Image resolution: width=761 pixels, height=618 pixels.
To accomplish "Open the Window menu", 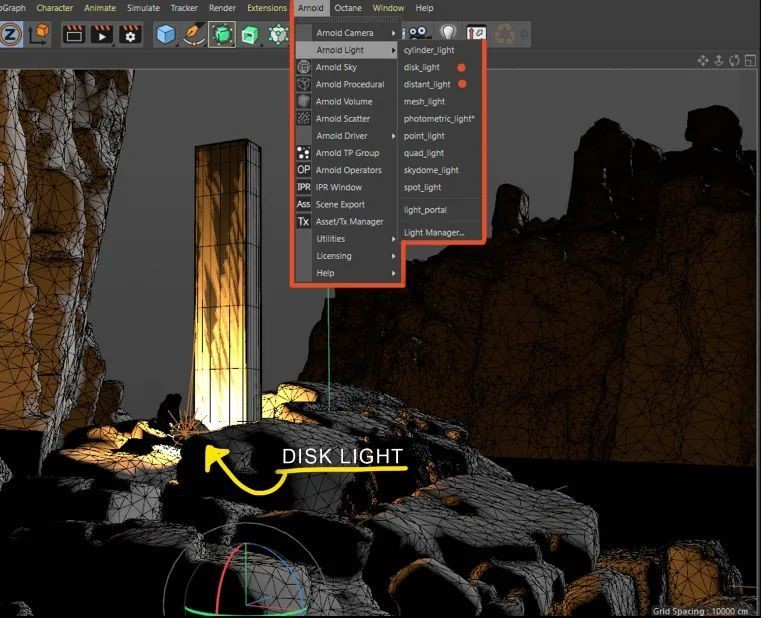I will [388, 8].
